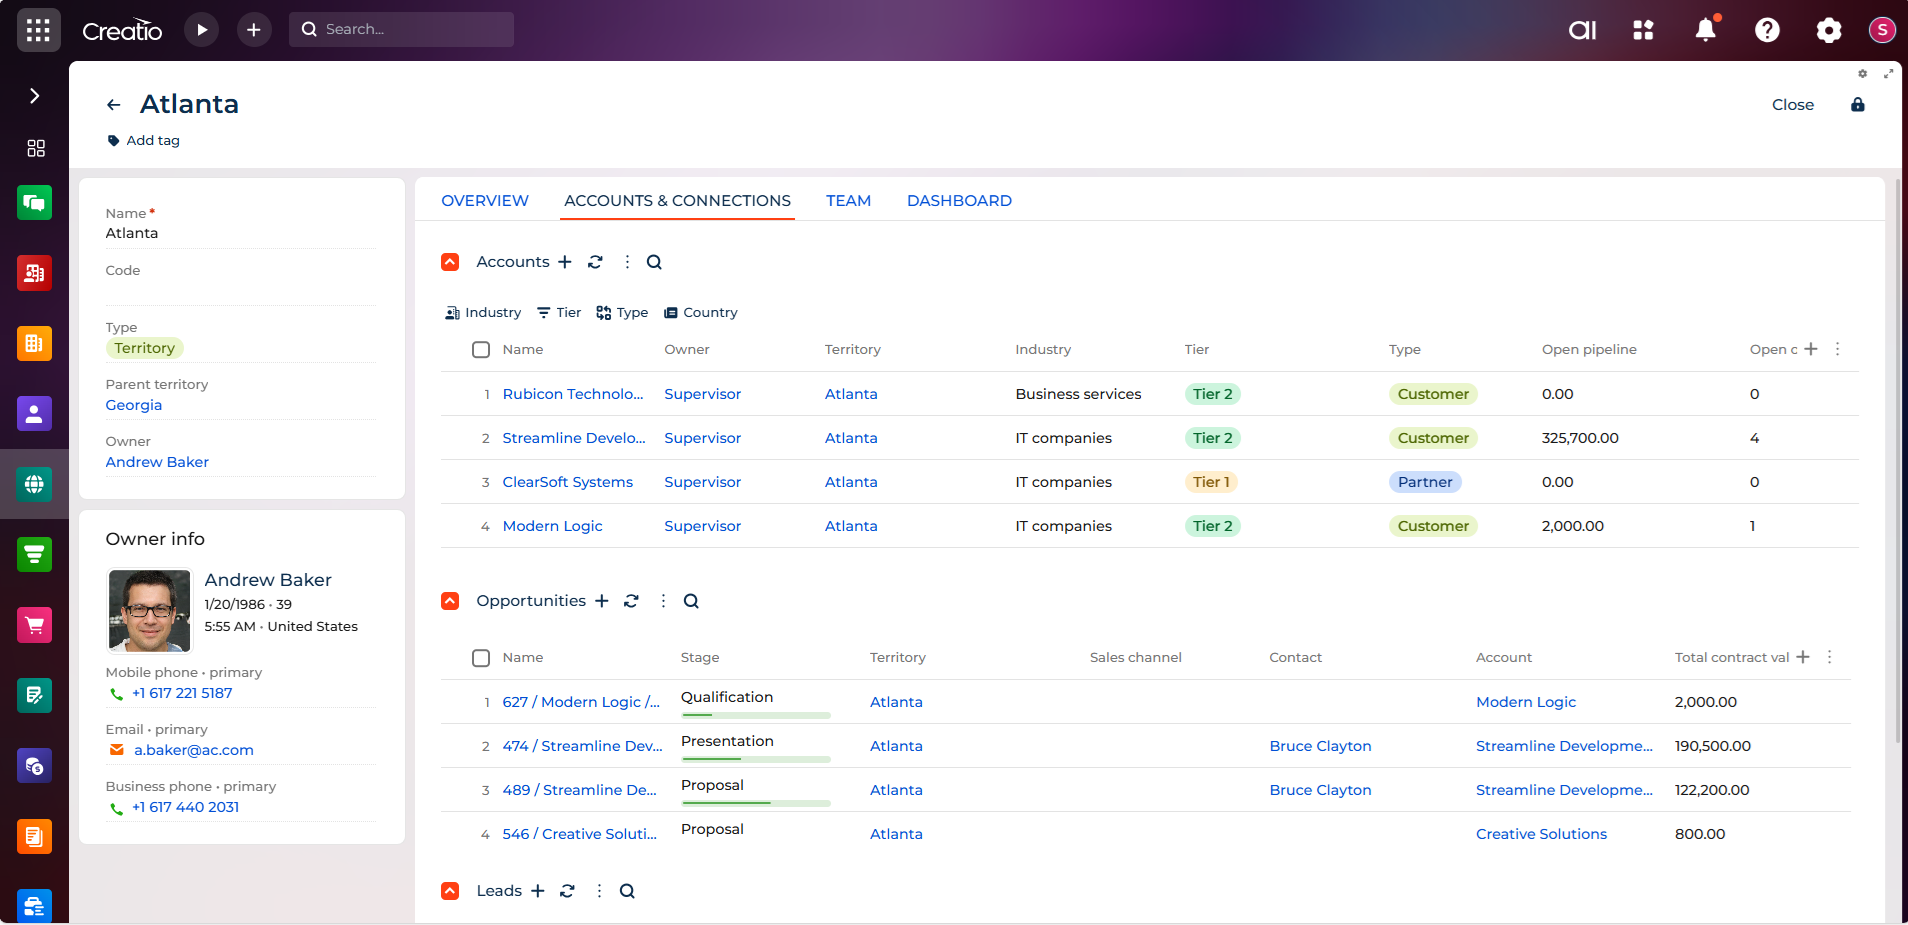Screen dimensions: 1908x925
Task: Open the Industry filter dropdown
Action: point(483,313)
